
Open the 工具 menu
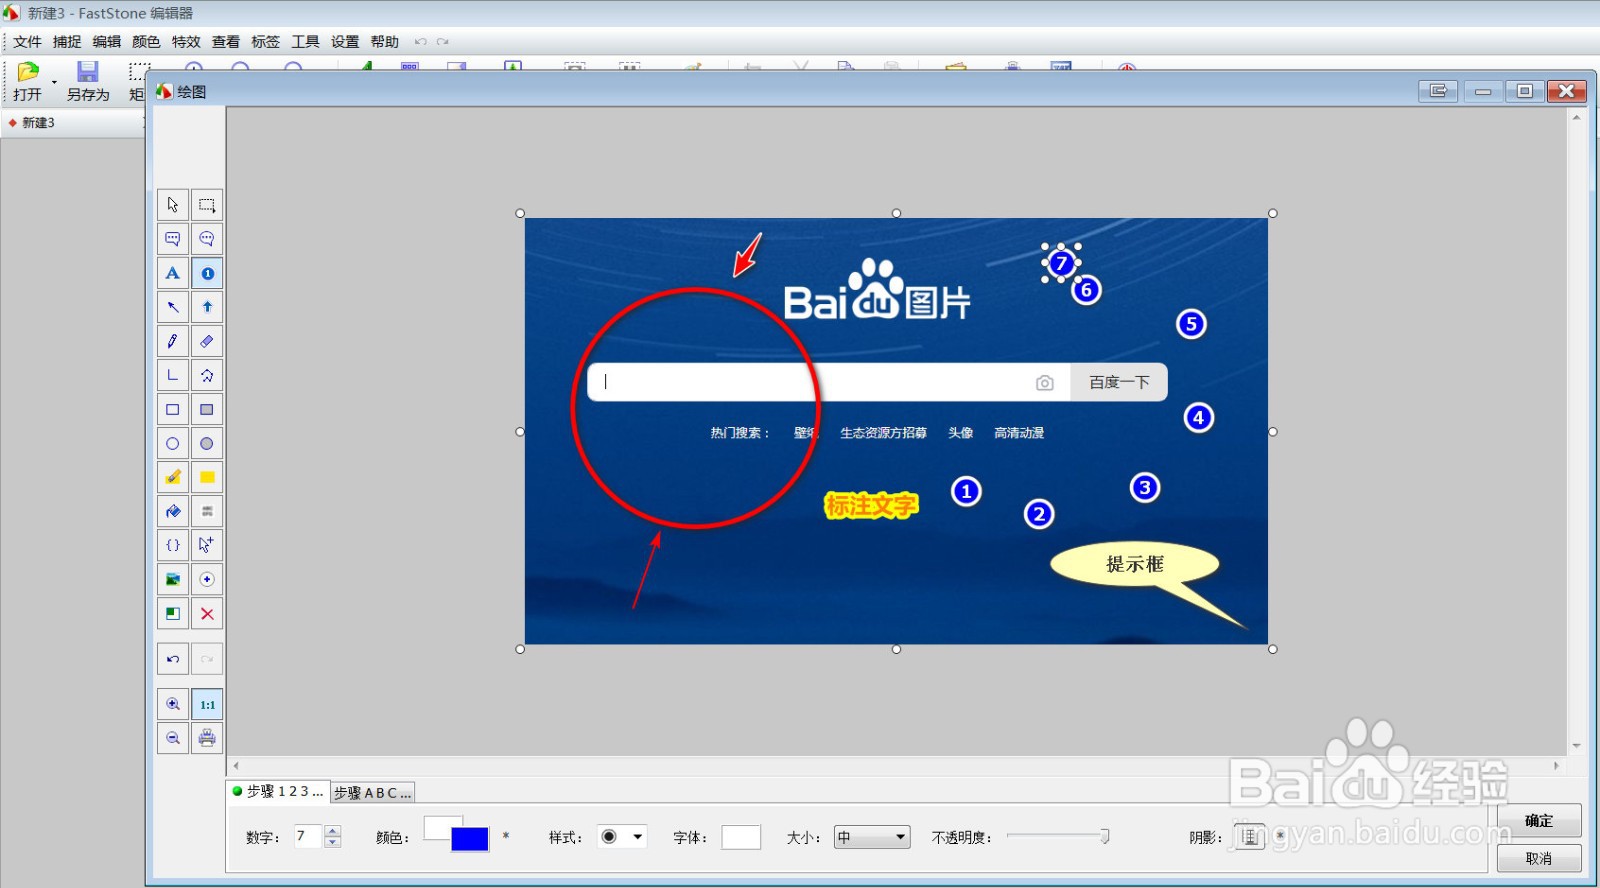[305, 41]
